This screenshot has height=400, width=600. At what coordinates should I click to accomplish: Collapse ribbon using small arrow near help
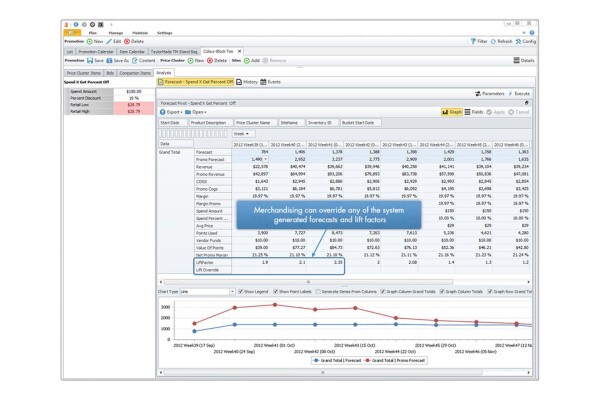tap(524, 33)
